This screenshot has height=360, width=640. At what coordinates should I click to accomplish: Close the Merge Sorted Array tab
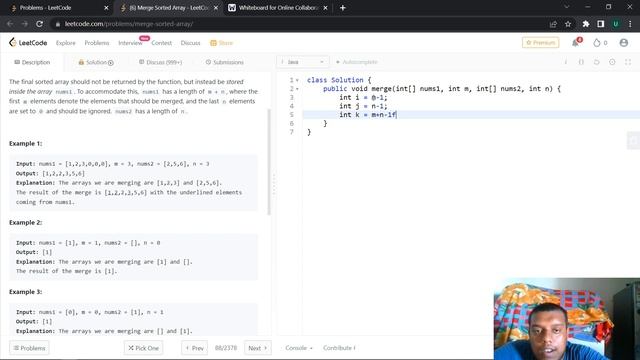pos(216,8)
